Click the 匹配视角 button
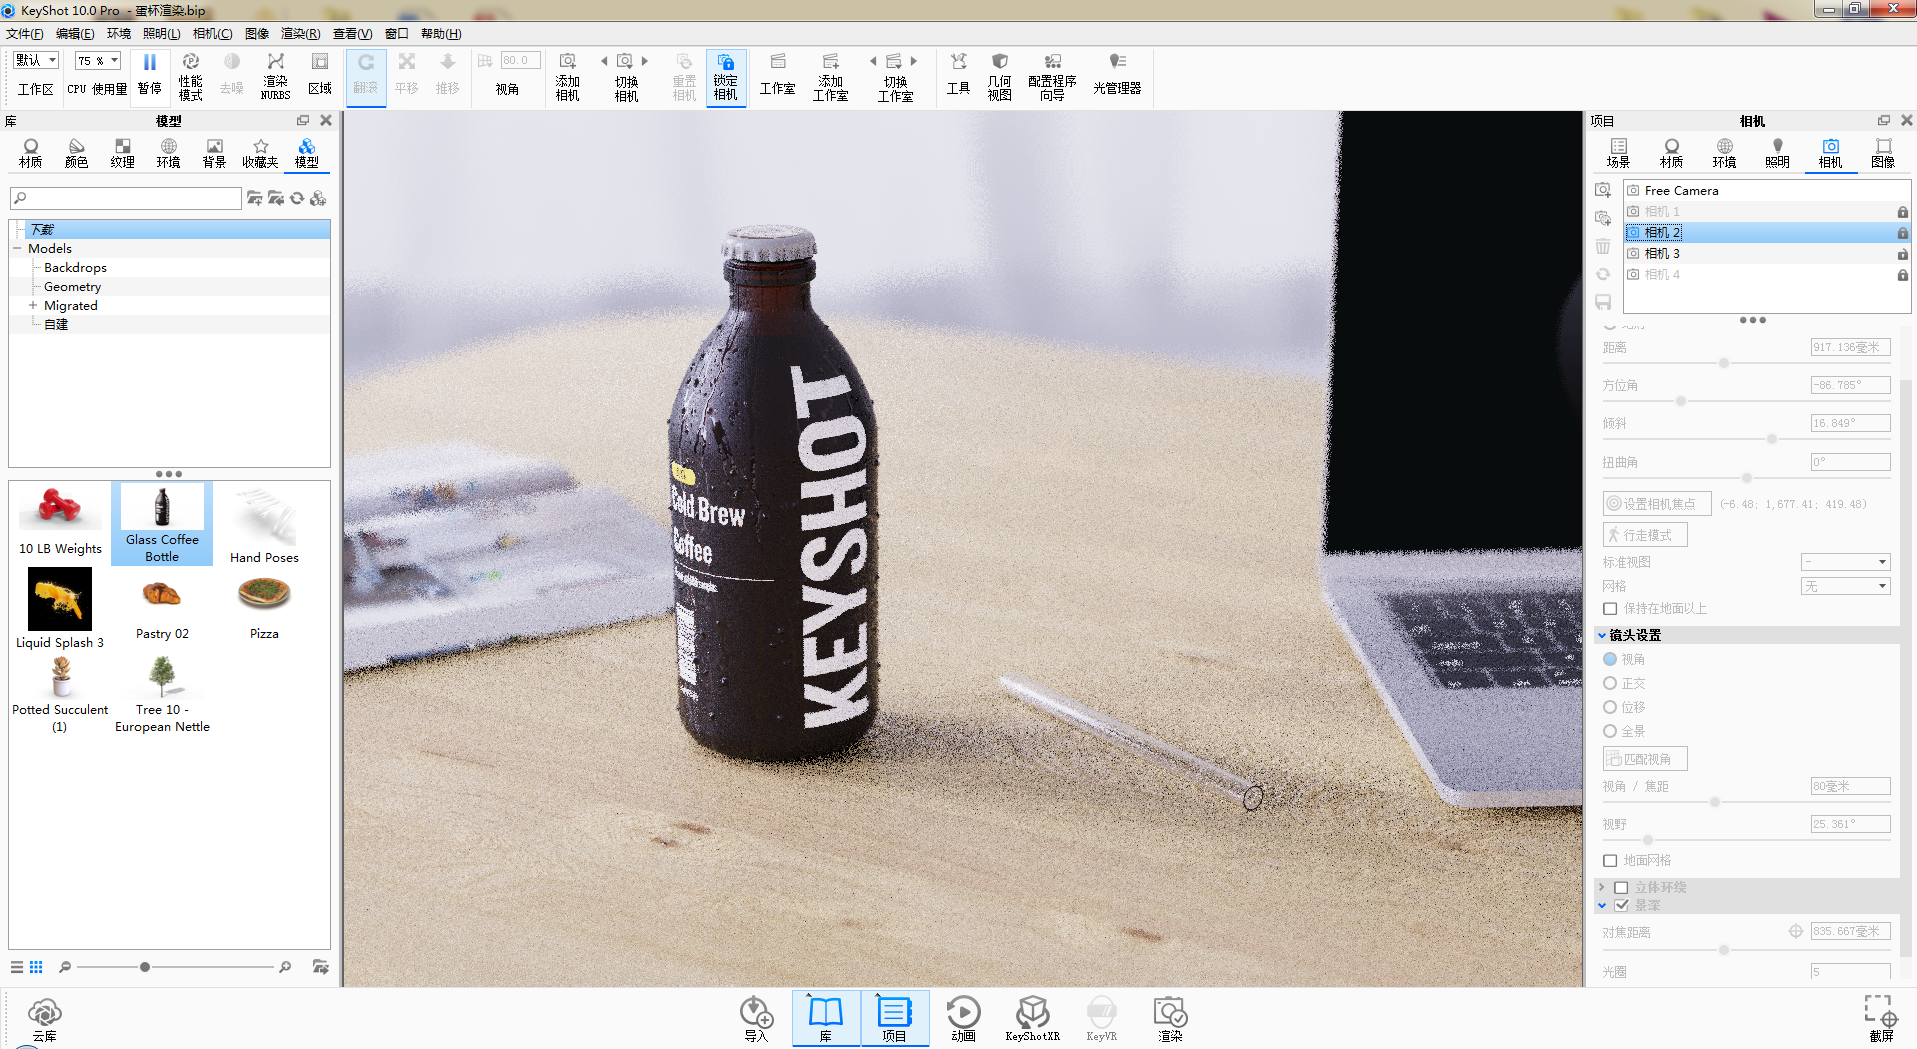 tap(1645, 759)
